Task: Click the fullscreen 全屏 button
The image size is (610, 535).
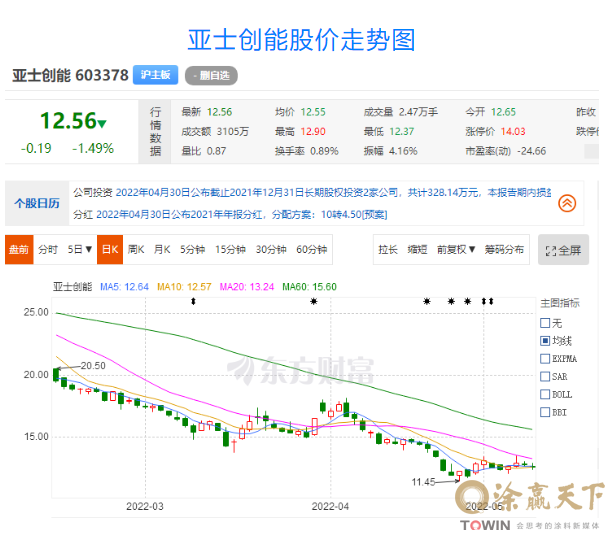Action: pos(563,250)
